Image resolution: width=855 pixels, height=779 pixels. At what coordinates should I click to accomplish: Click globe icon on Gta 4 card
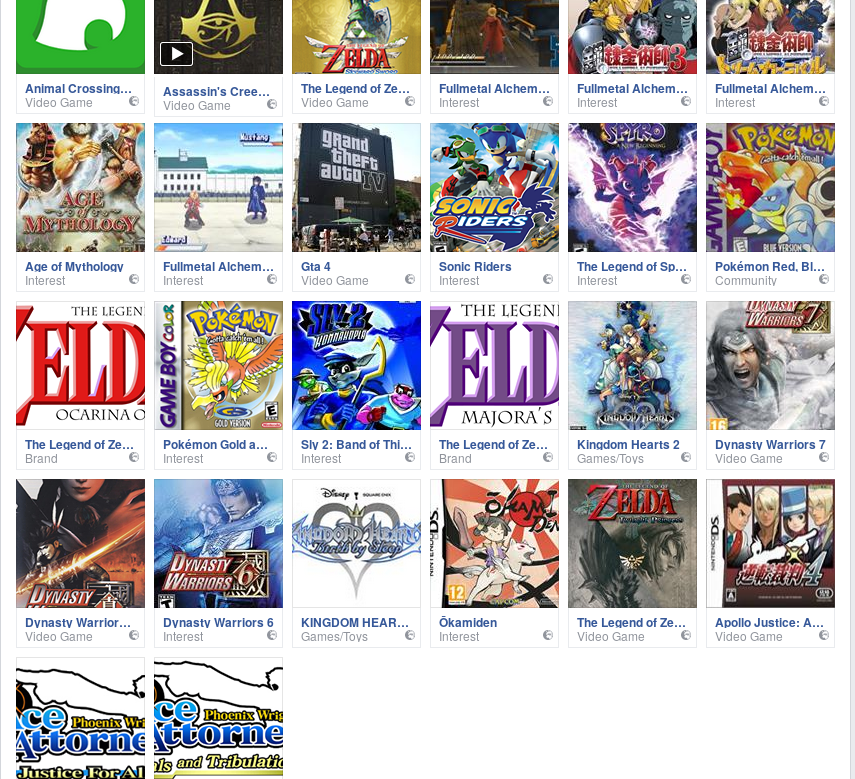tap(410, 279)
